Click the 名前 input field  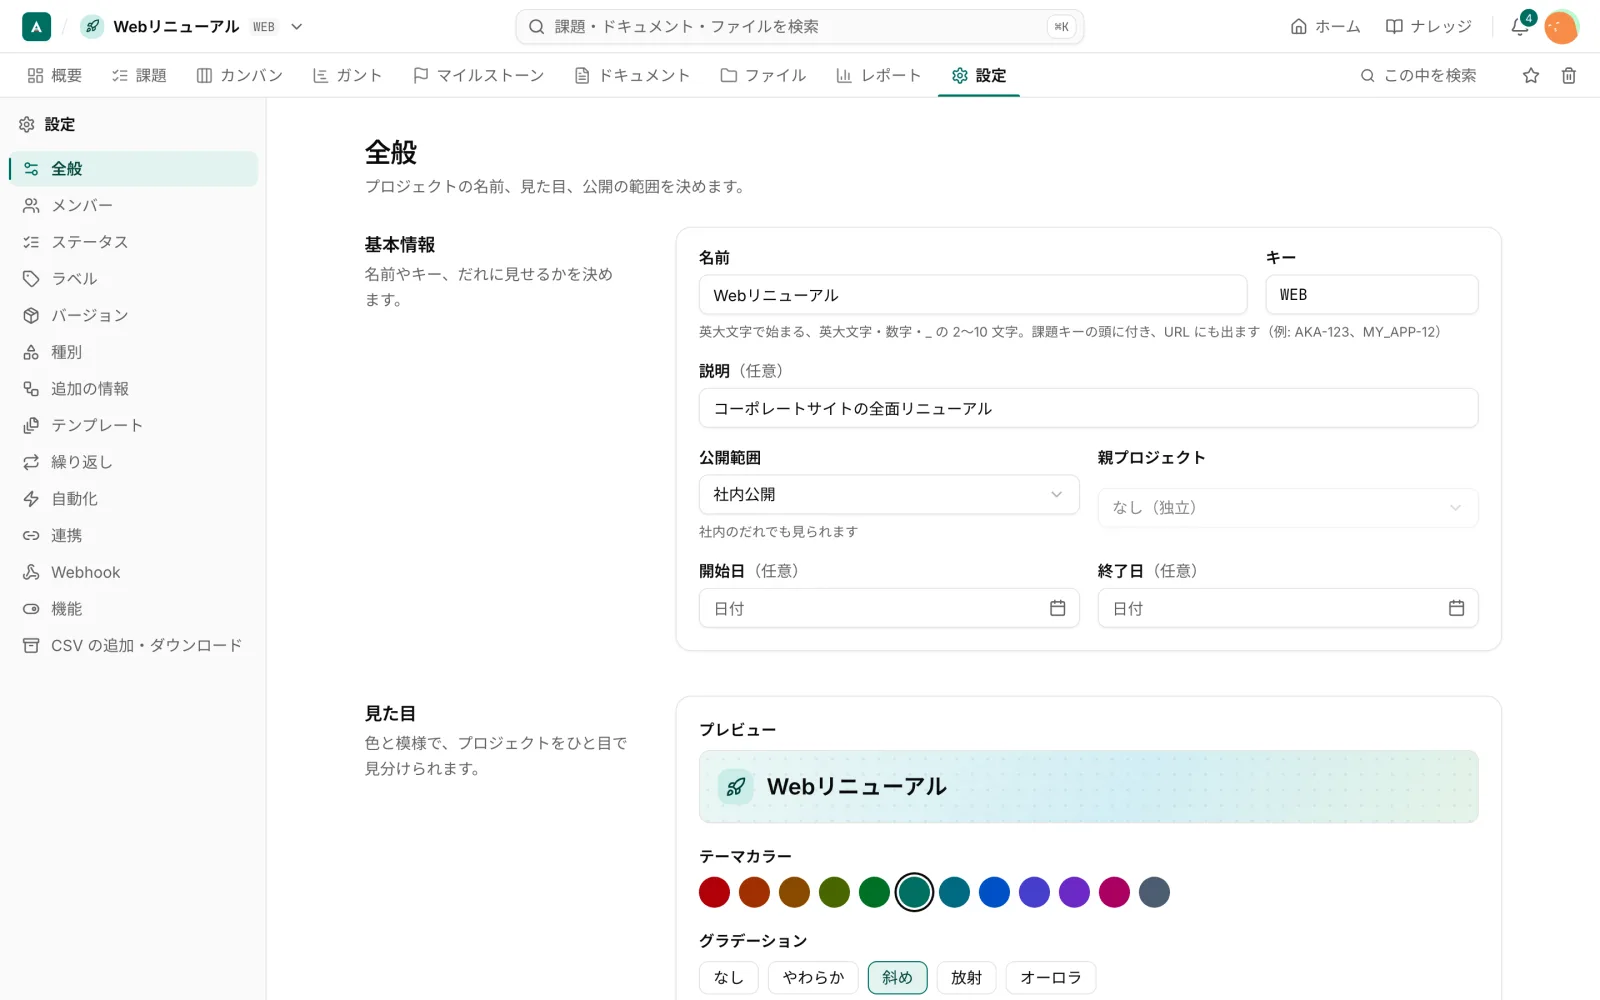click(973, 295)
